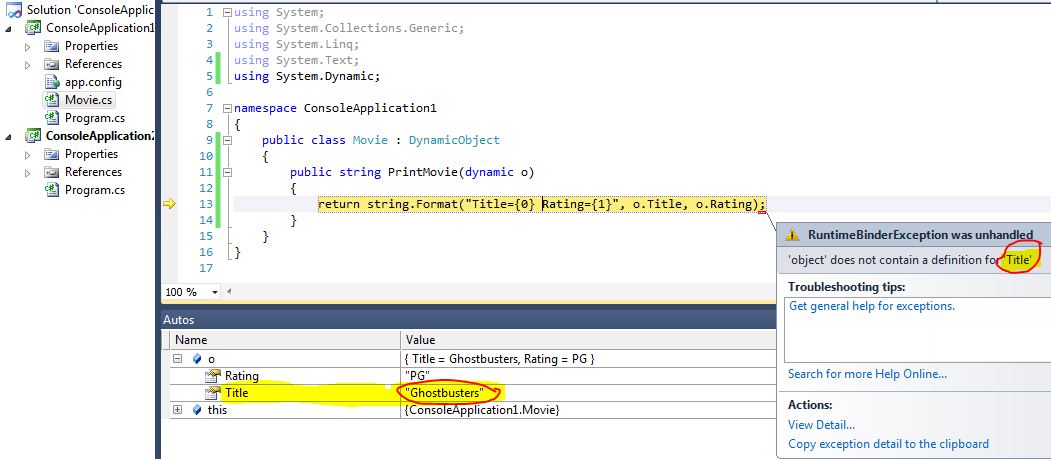The width and height of the screenshot is (1051, 459).
Task: Click the warning icon in exception popup
Action: point(793,235)
